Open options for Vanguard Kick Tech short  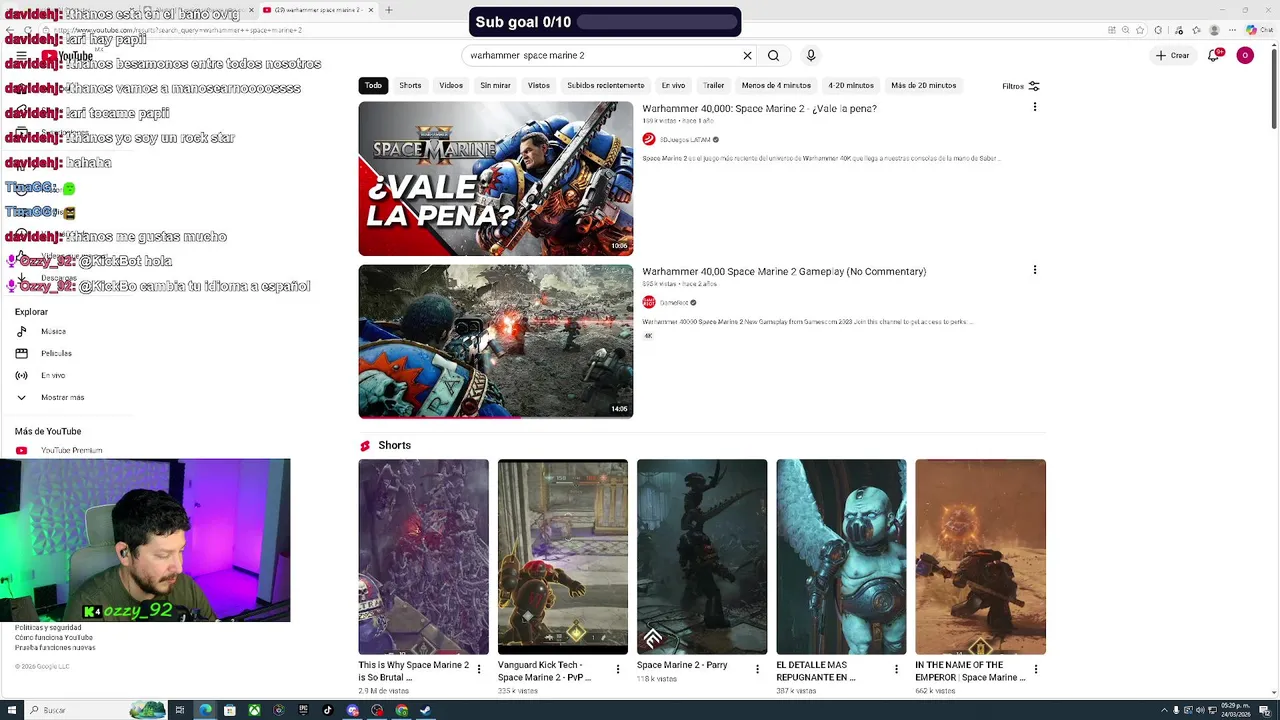(618, 669)
